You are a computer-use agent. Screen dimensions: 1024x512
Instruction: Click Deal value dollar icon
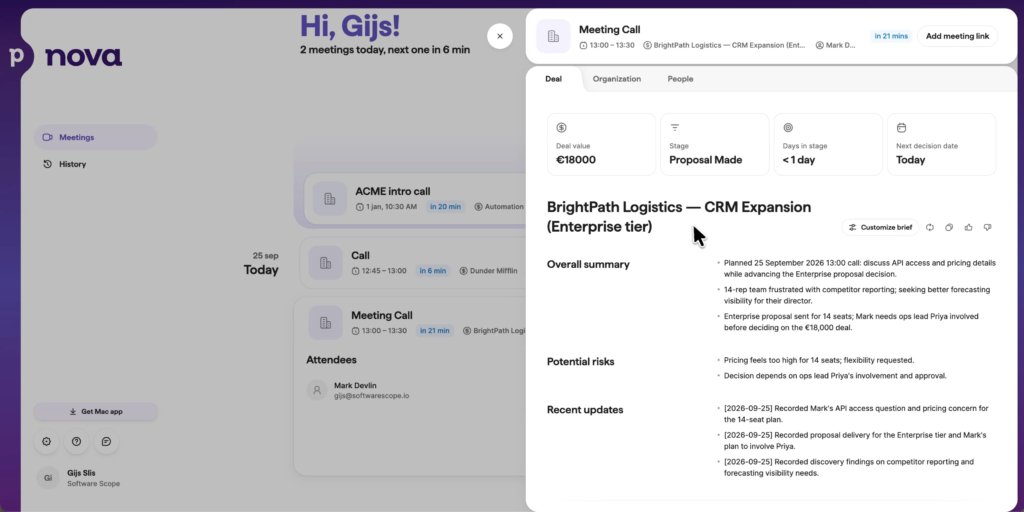point(561,127)
